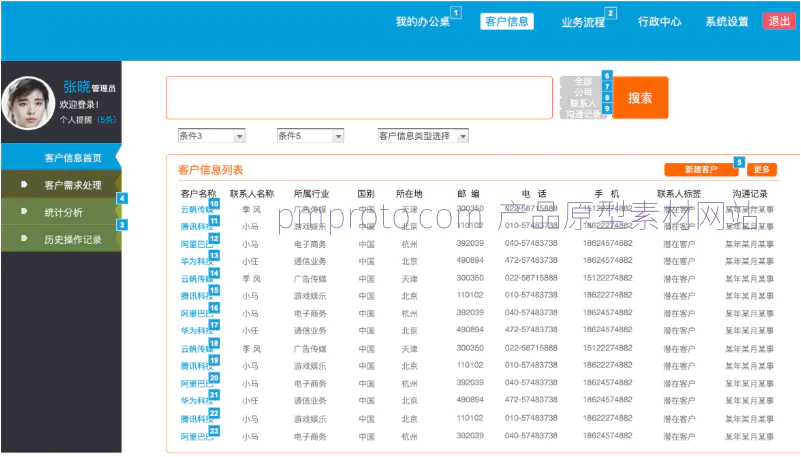Click annotation badge 1 near 我的办公桌
This screenshot has height=457, width=801.
point(456,13)
